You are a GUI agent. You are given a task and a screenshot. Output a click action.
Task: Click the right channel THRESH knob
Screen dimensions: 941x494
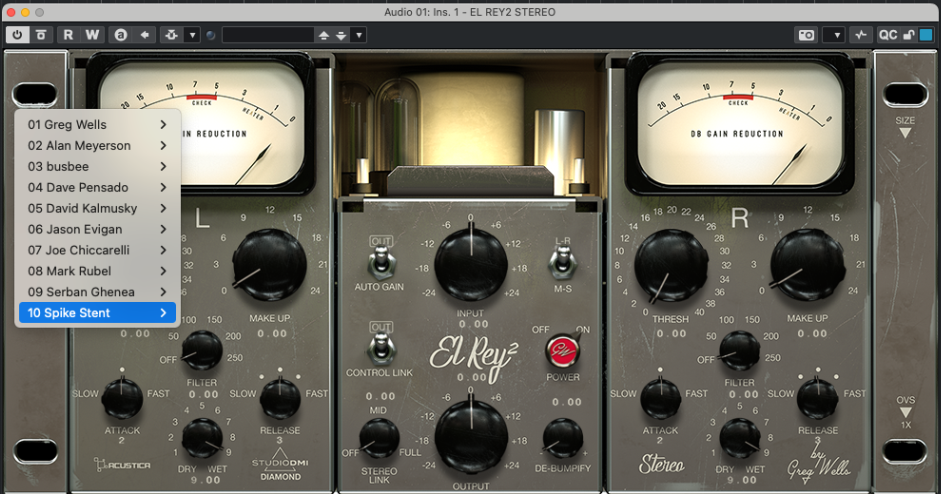tap(672, 265)
